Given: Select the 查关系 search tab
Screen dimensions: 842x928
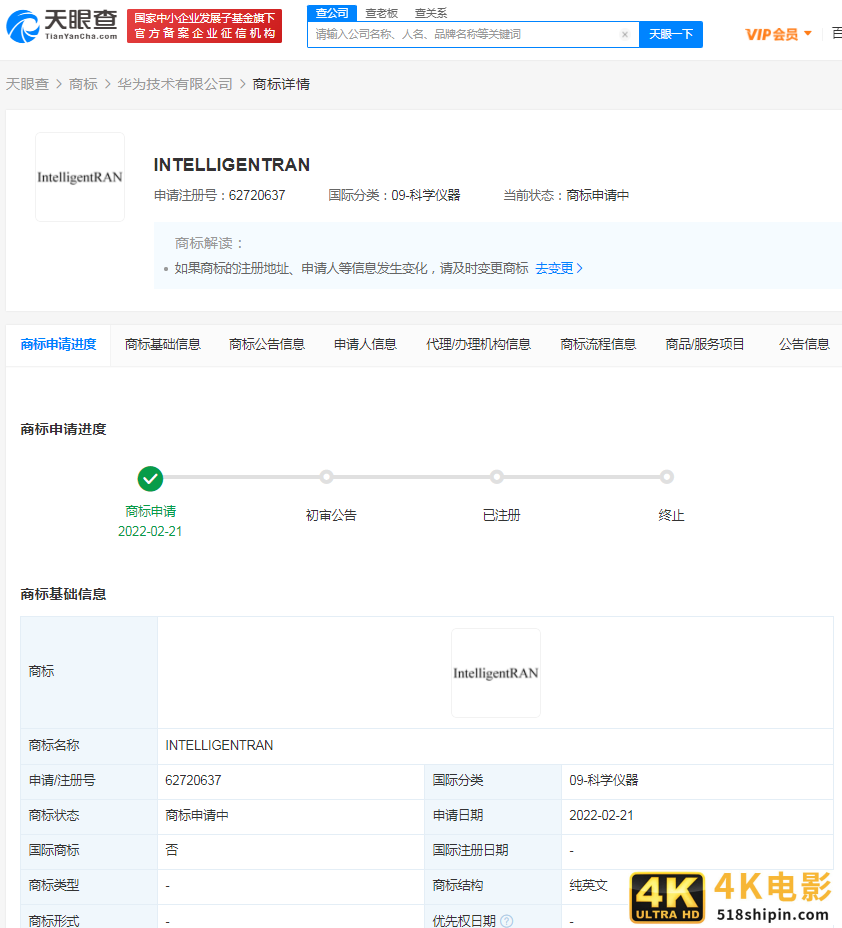Looking at the screenshot, I should [x=431, y=13].
